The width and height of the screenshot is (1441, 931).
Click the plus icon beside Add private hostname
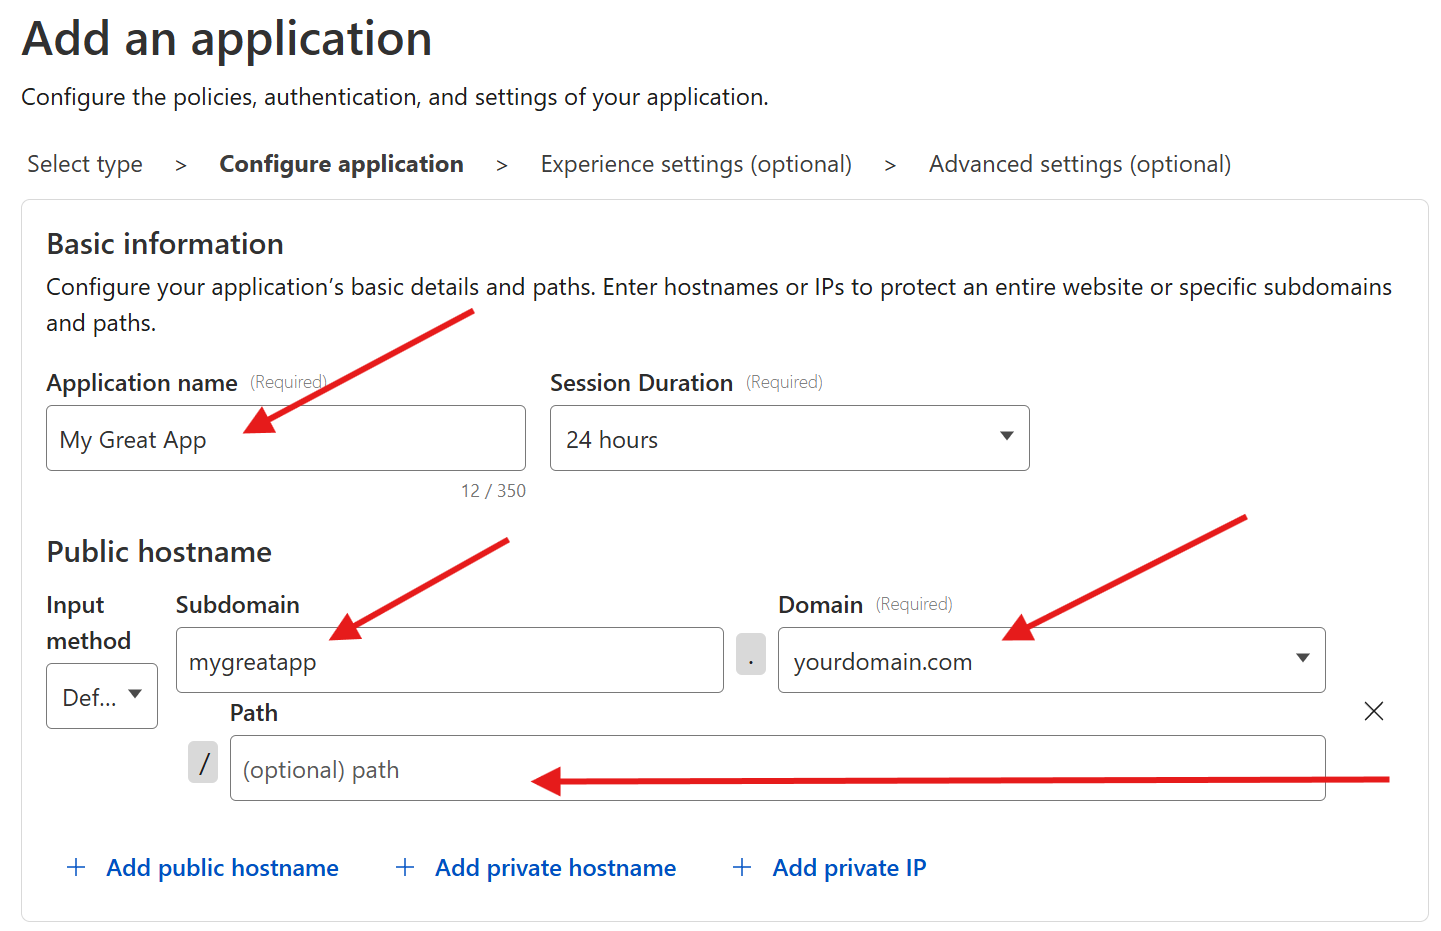[404, 867]
